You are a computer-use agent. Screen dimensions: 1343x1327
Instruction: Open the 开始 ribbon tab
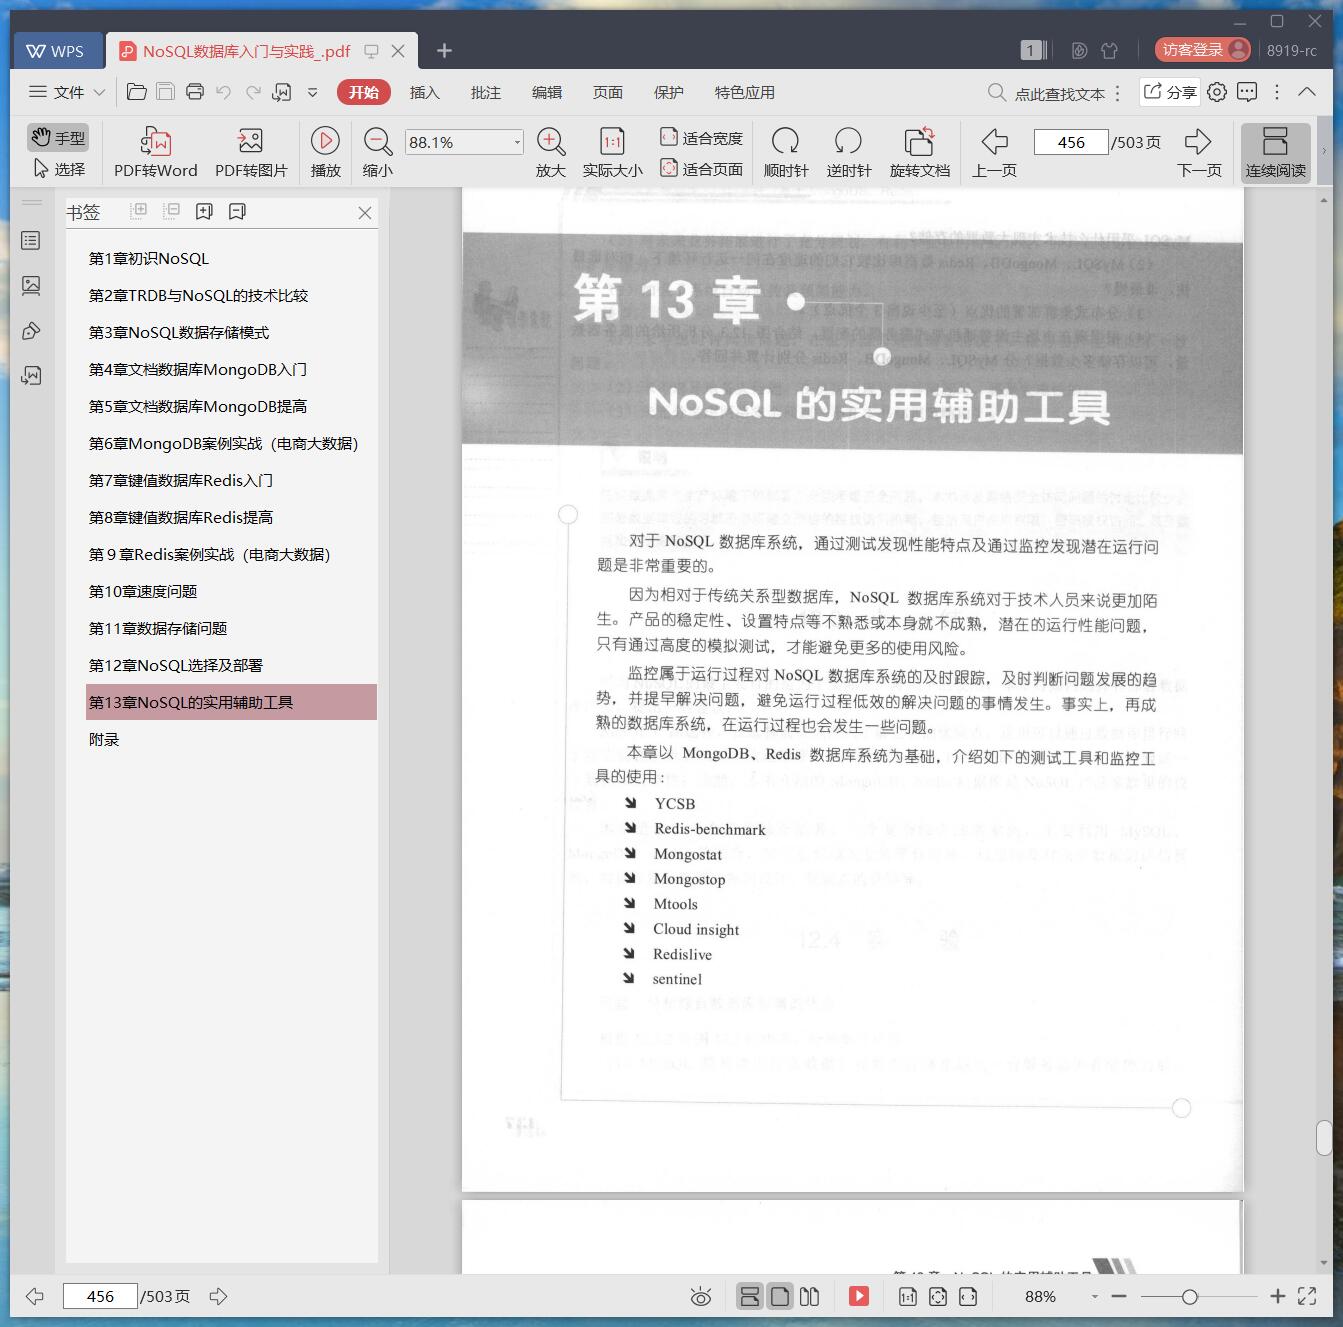tap(363, 92)
